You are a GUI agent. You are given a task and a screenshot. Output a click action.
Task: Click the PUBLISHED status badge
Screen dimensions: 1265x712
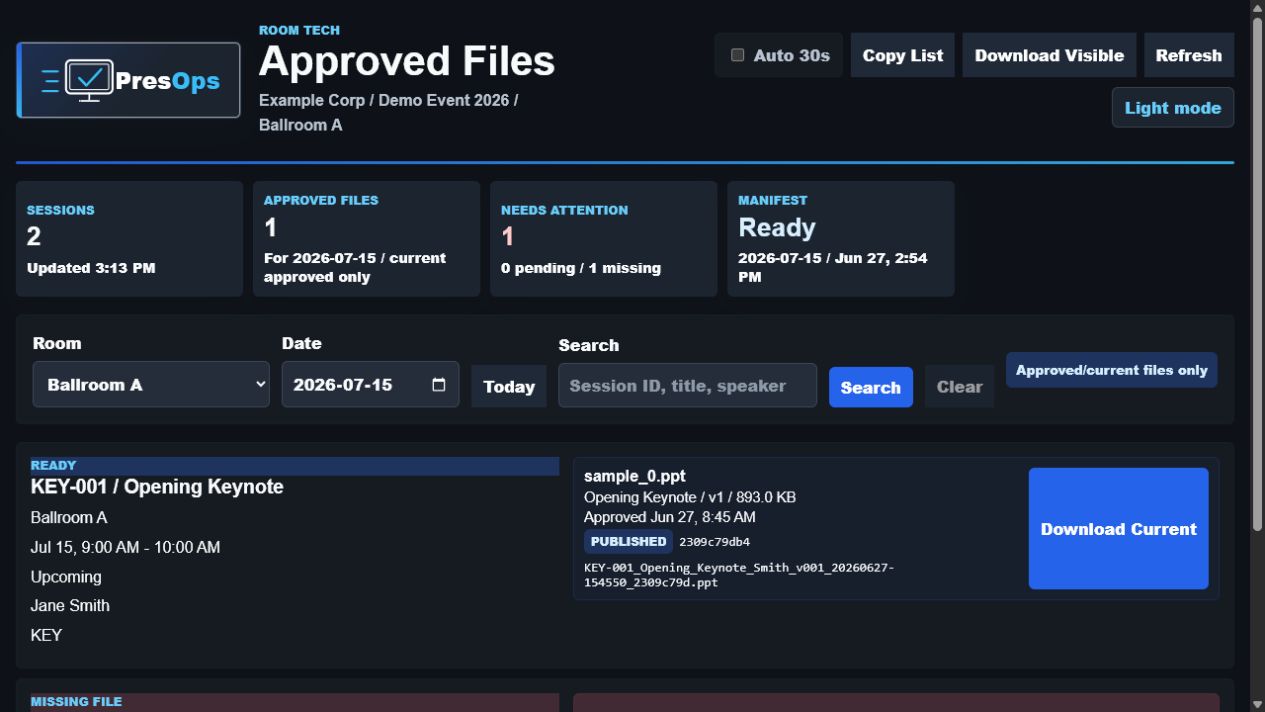pos(628,541)
